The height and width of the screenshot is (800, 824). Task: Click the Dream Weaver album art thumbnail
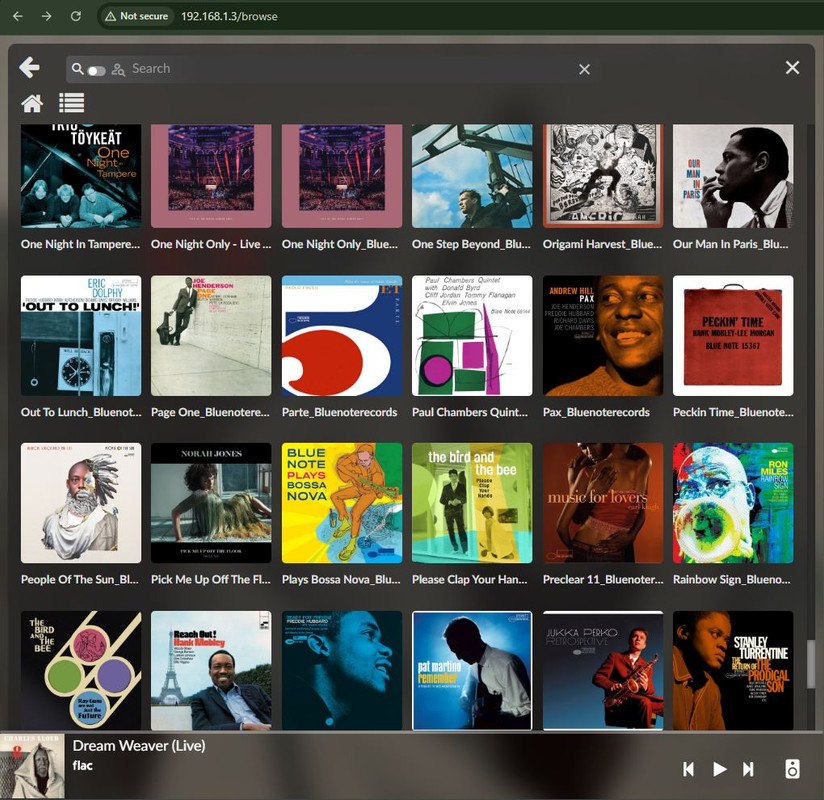tap(32, 766)
